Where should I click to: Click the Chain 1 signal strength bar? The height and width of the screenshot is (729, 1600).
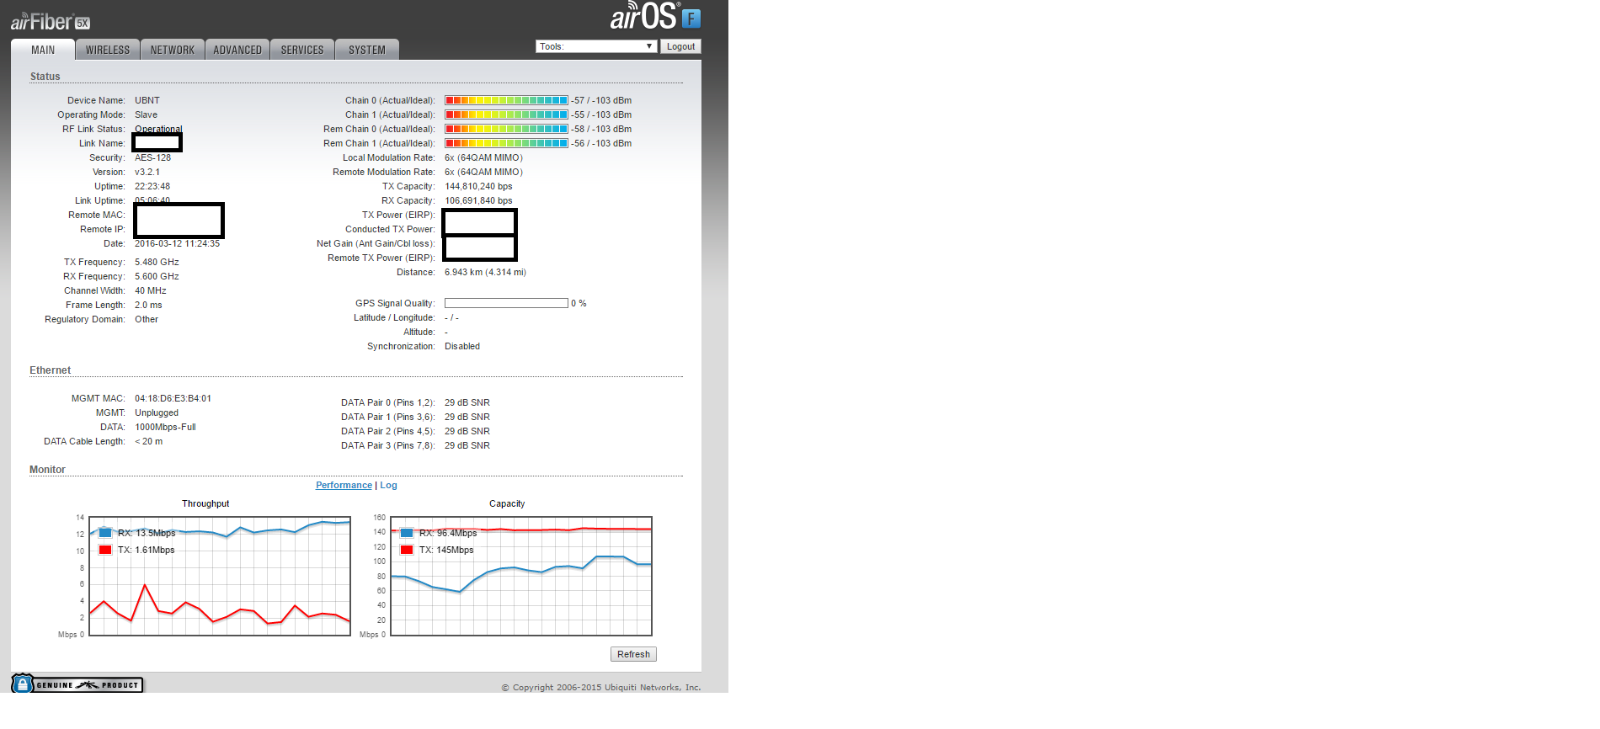pyautogui.click(x=507, y=115)
